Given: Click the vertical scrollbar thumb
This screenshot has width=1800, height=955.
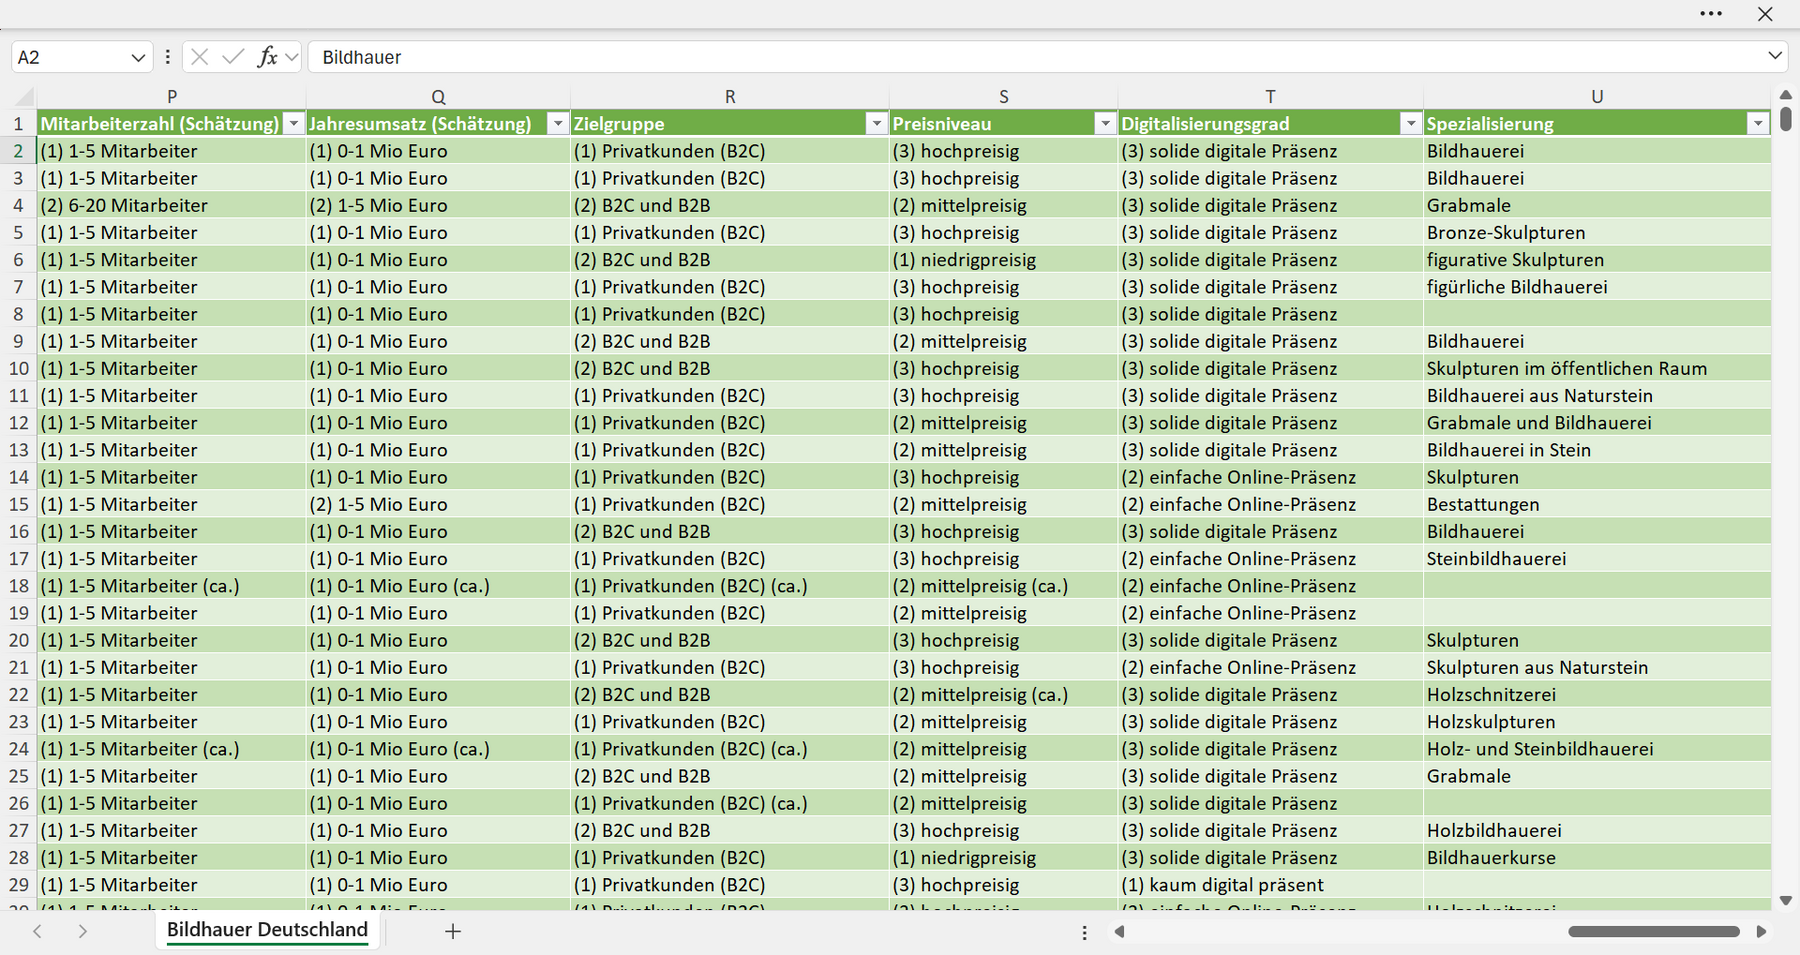Looking at the screenshot, I should click(x=1786, y=120).
